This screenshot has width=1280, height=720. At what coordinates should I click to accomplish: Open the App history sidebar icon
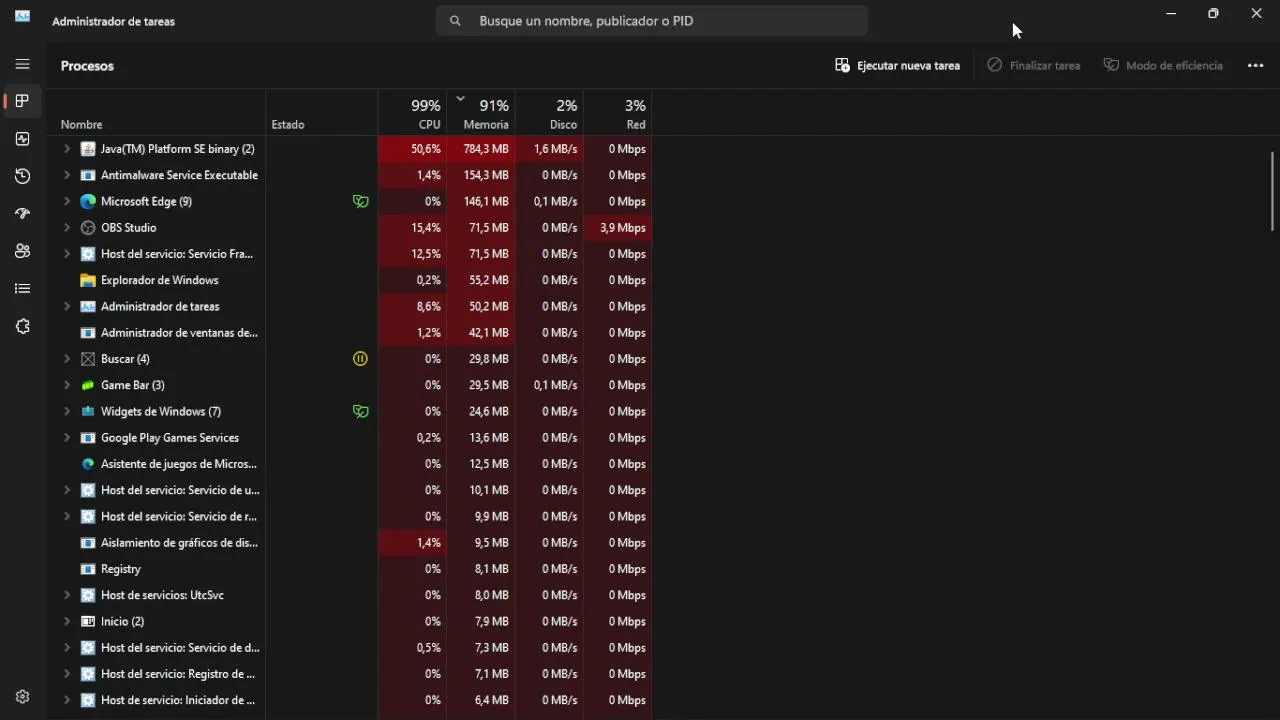pyautogui.click(x=22, y=176)
